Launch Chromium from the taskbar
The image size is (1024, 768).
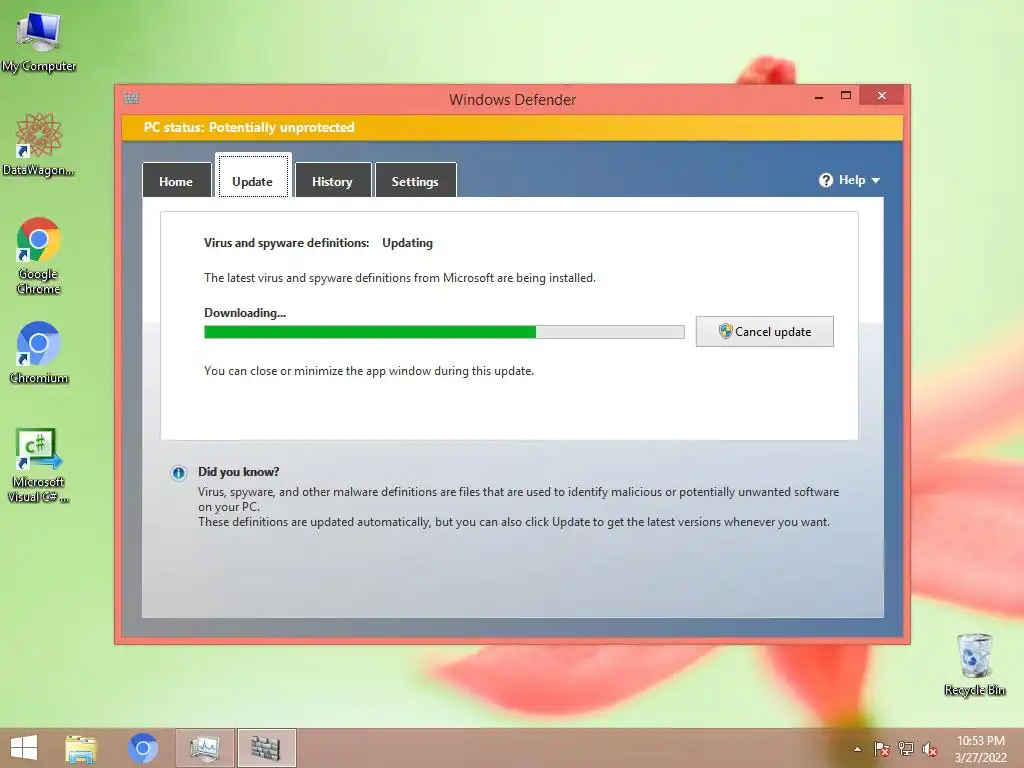(143, 748)
